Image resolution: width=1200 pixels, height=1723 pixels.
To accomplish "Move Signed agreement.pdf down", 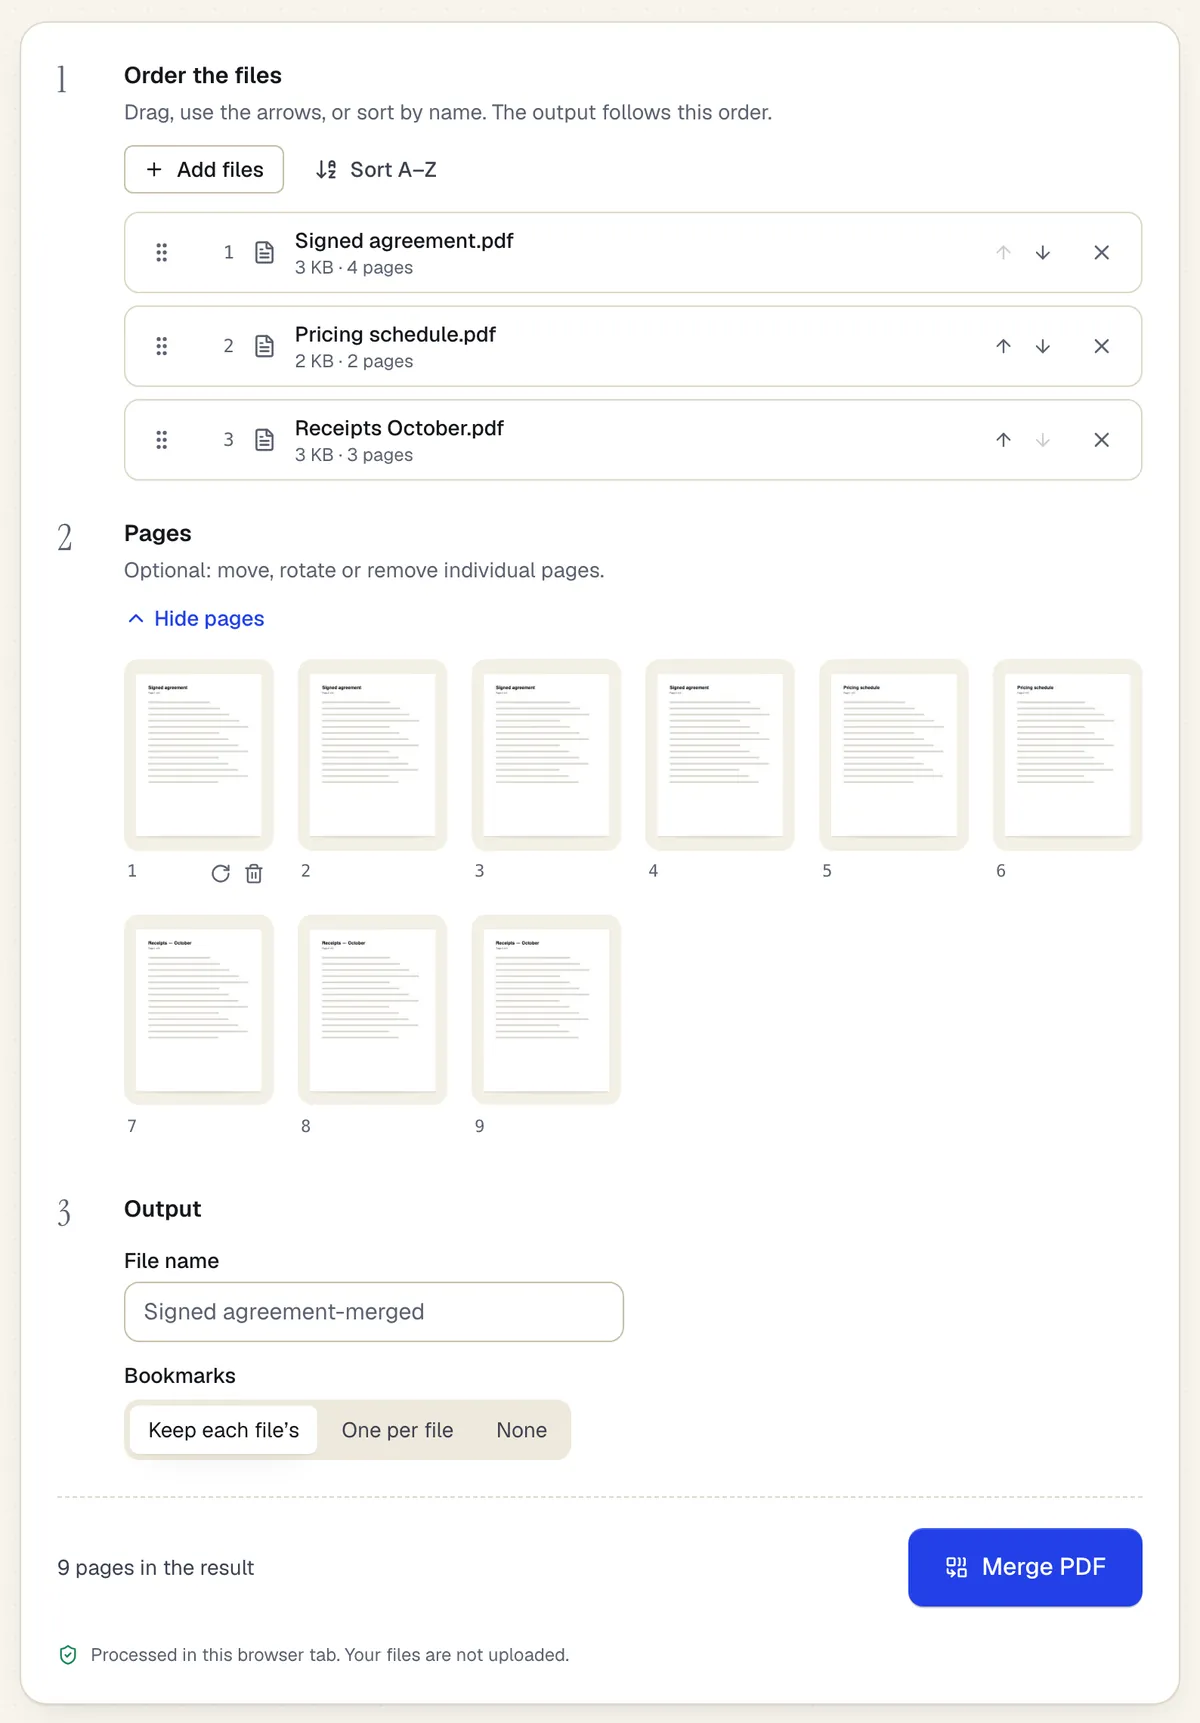I will point(1043,252).
